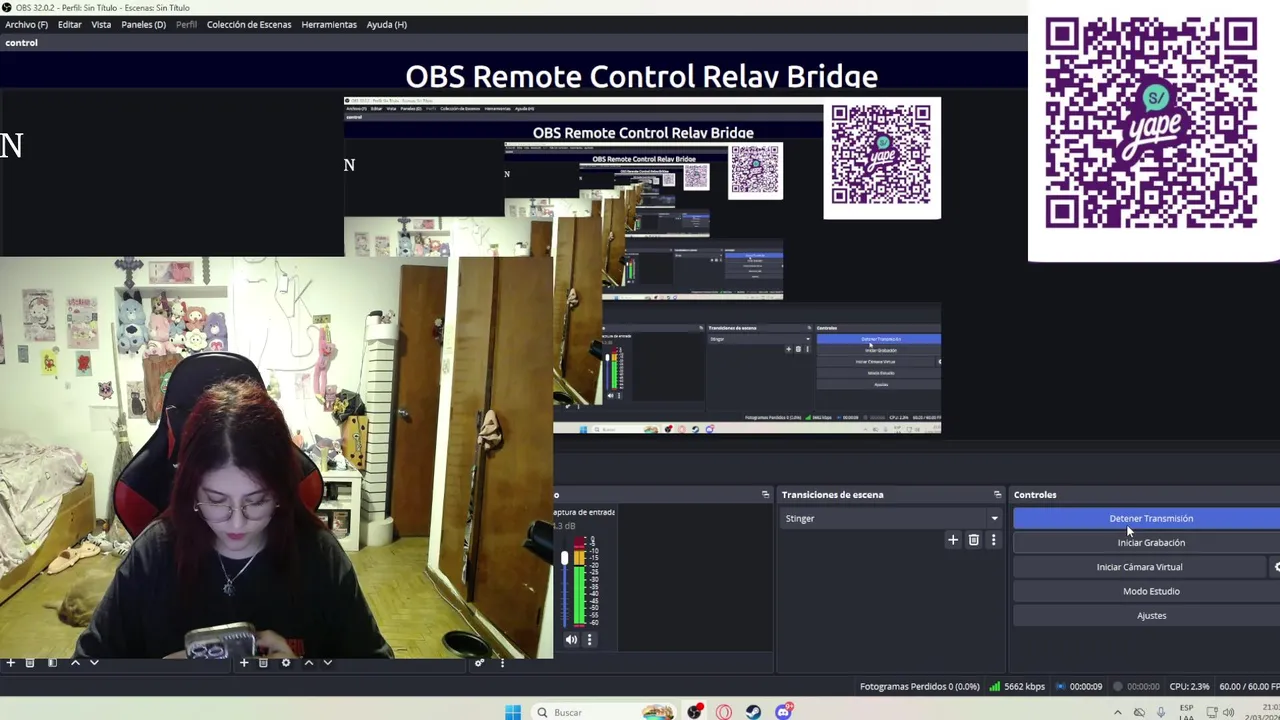Click the display monitor tray icon

click(x=1212, y=713)
